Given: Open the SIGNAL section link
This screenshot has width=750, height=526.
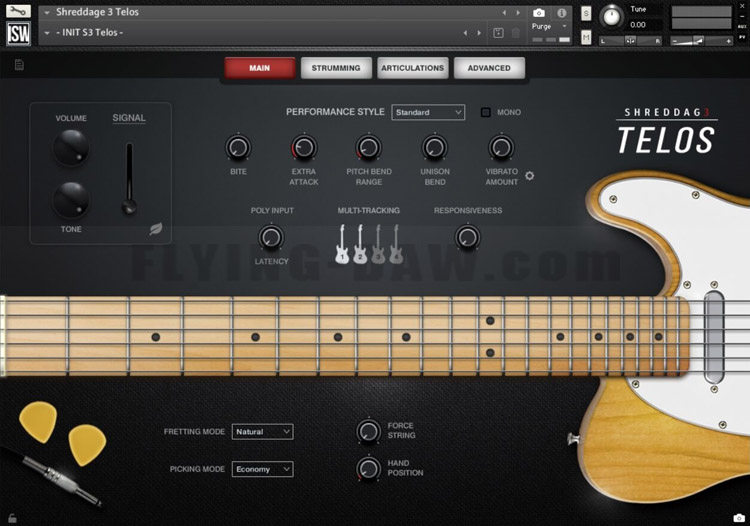Looking at the screenshot, I should coord(129,118).
